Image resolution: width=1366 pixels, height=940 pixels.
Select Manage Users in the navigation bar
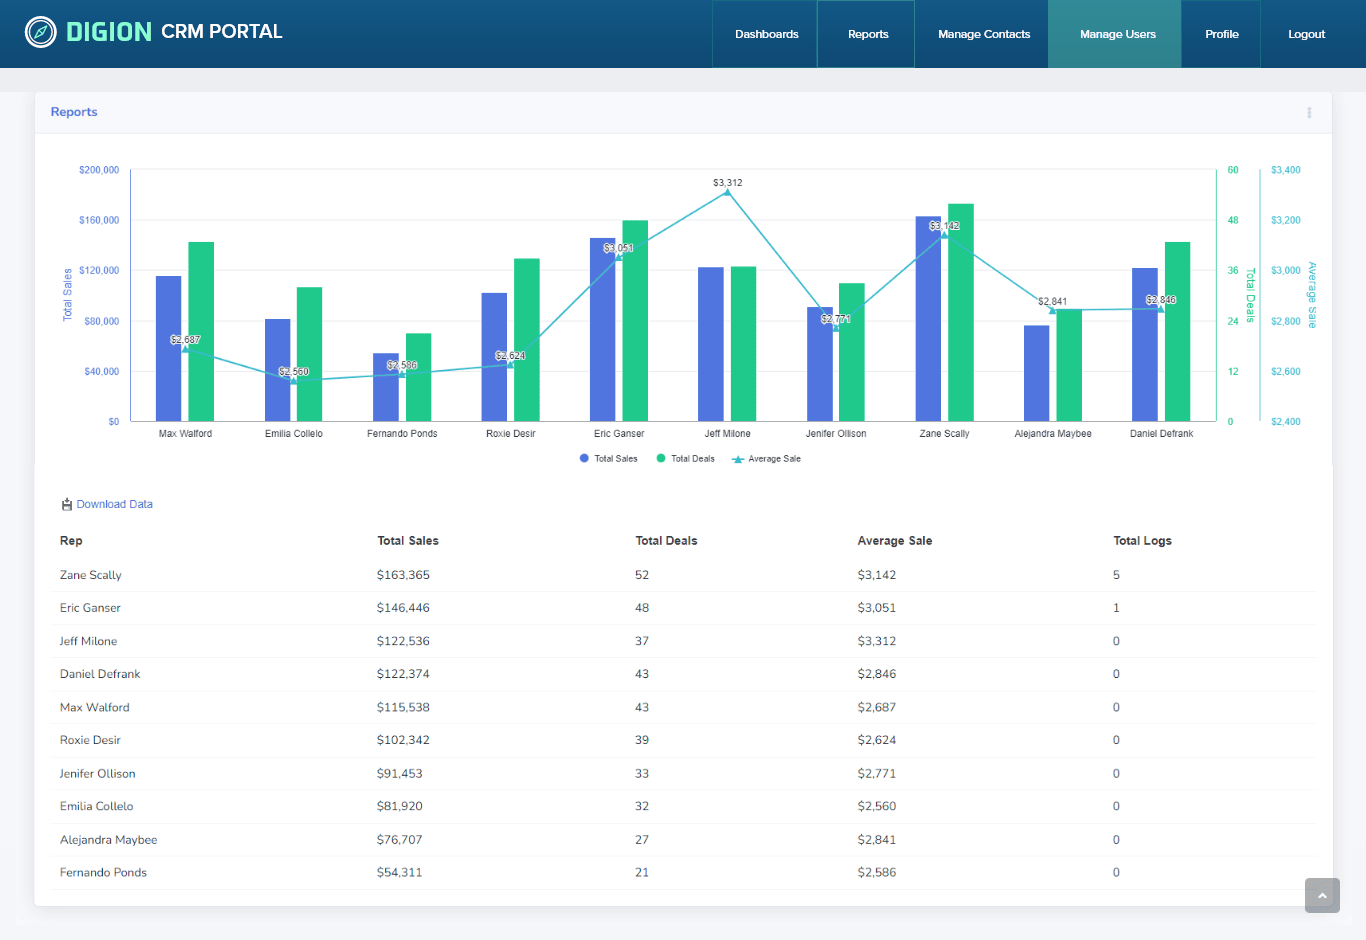coord(1117,34)
